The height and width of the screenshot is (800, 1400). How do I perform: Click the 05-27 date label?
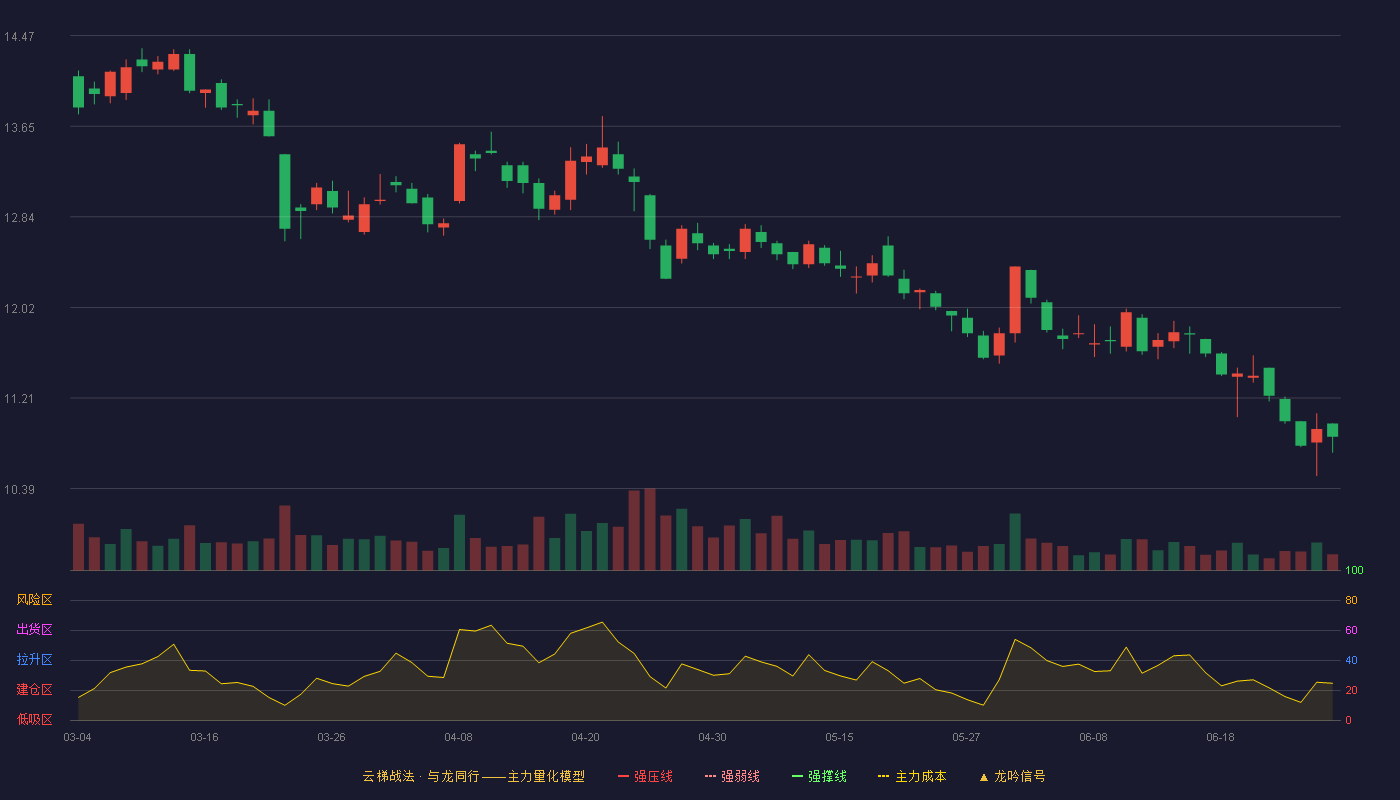[x=966, y=737]
